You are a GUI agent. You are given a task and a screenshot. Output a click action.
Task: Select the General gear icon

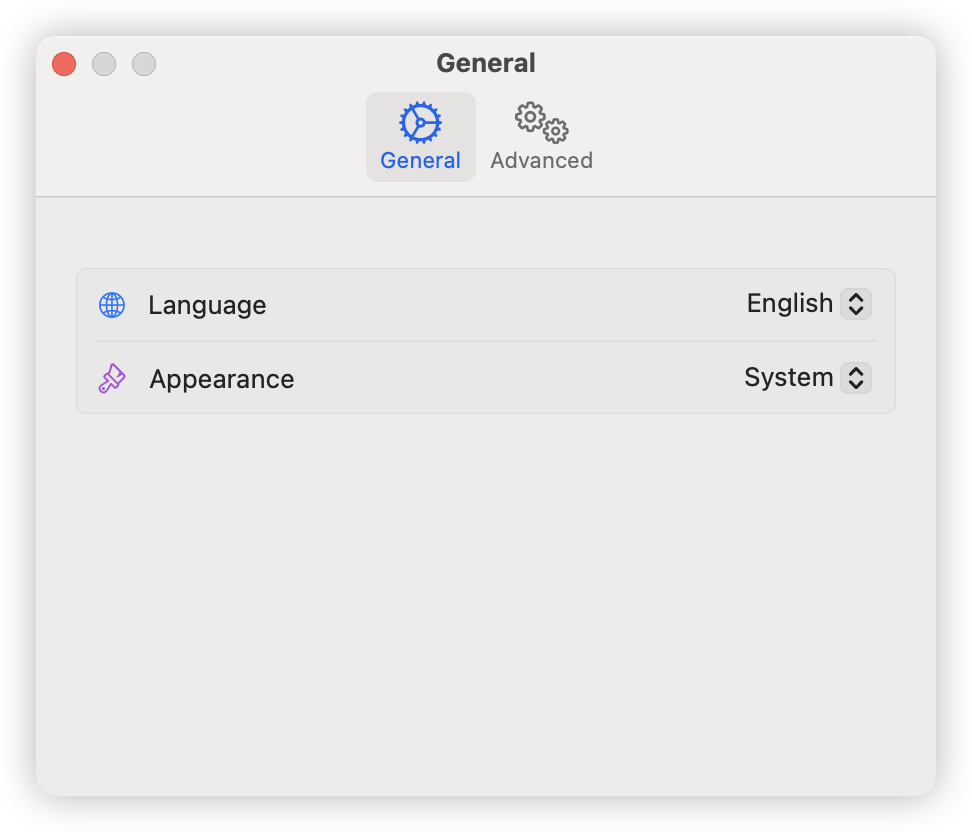[420, 122]
